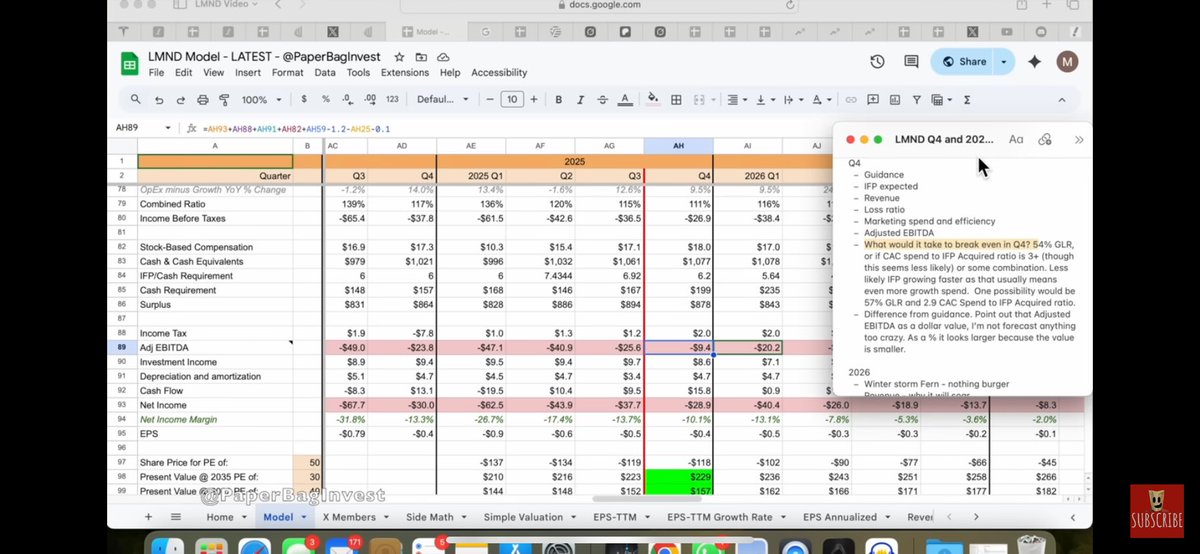Viewport: 1200px width, 554px height.
Task: Click the account avatar M
Action: (1069, 62)
